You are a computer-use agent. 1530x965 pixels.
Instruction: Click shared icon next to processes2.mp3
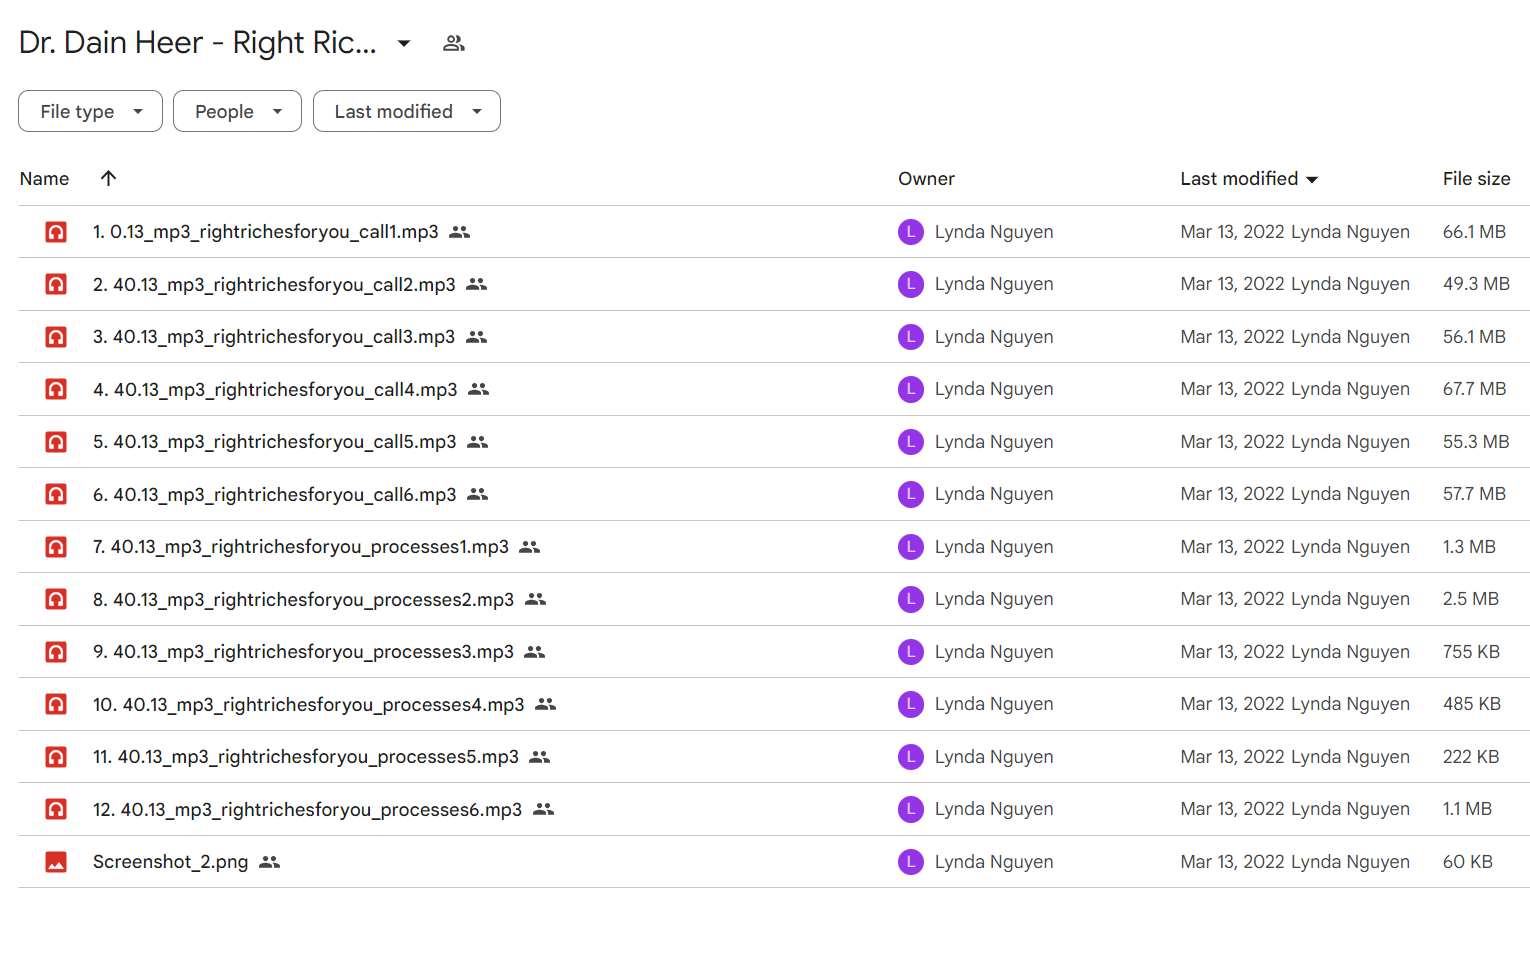(x=536, y=599)
